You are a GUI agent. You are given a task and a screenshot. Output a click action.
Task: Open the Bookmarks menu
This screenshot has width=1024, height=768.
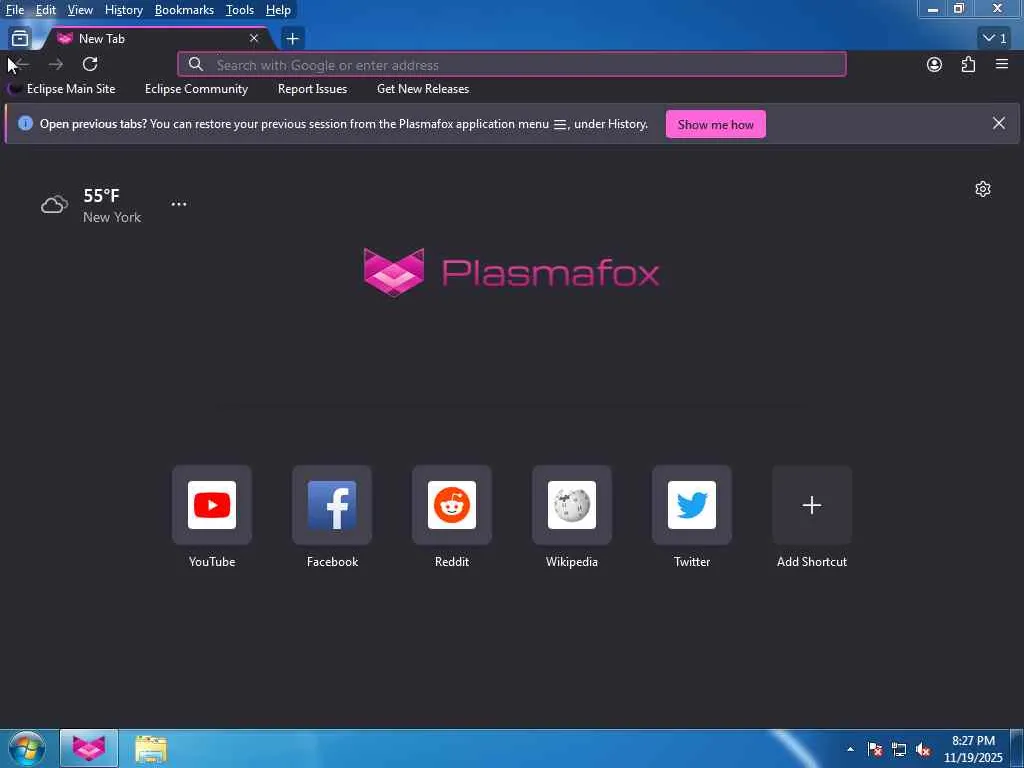[184, 10]
